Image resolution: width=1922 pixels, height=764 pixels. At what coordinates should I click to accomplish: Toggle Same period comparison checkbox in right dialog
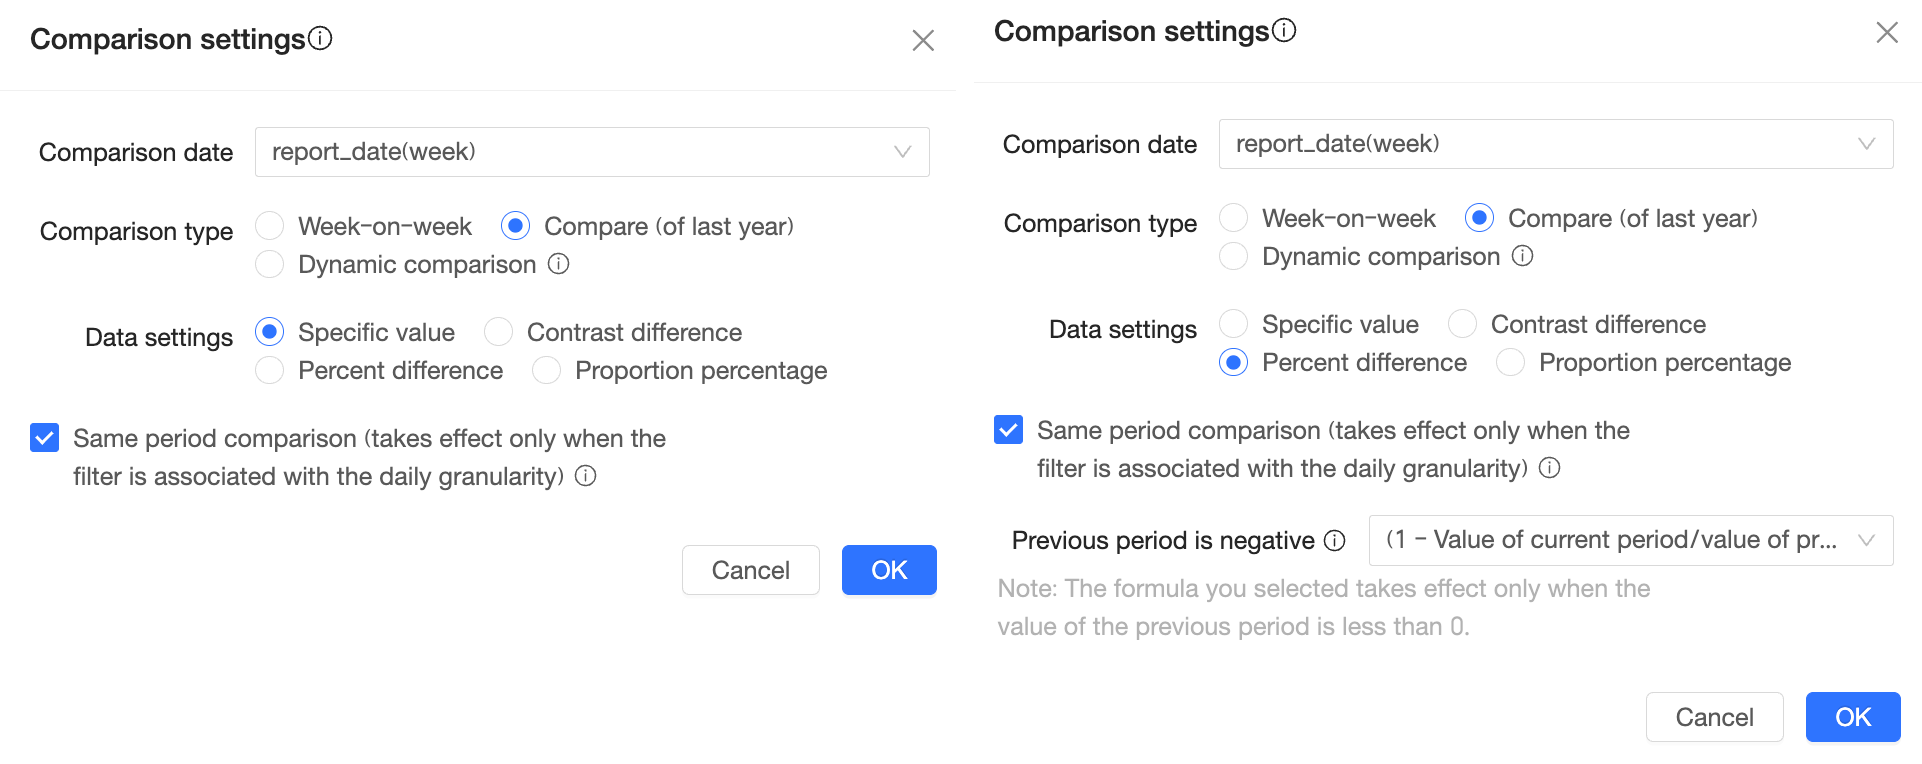coord(1009,430)
